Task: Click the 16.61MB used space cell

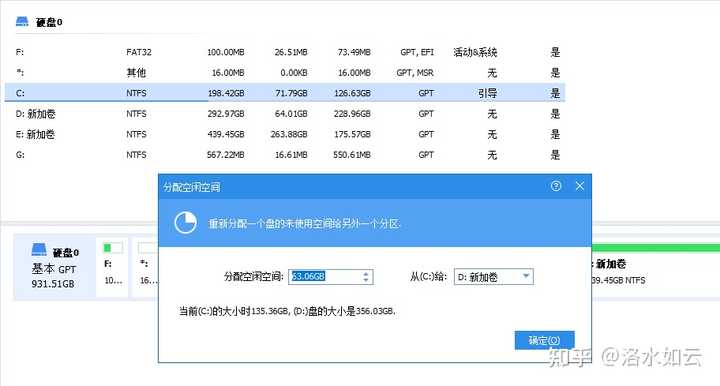Action: (291, 155)
